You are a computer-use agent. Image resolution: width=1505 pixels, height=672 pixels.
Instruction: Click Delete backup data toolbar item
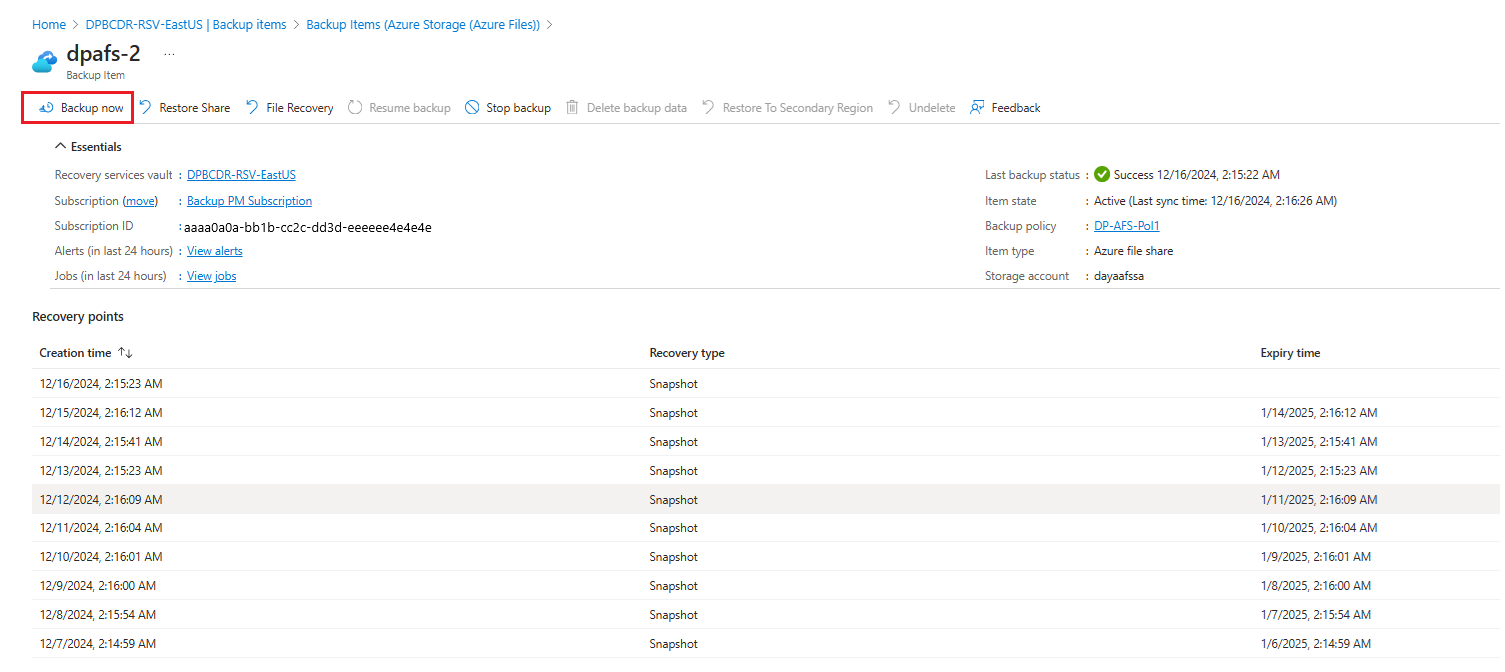pos(626,108)
